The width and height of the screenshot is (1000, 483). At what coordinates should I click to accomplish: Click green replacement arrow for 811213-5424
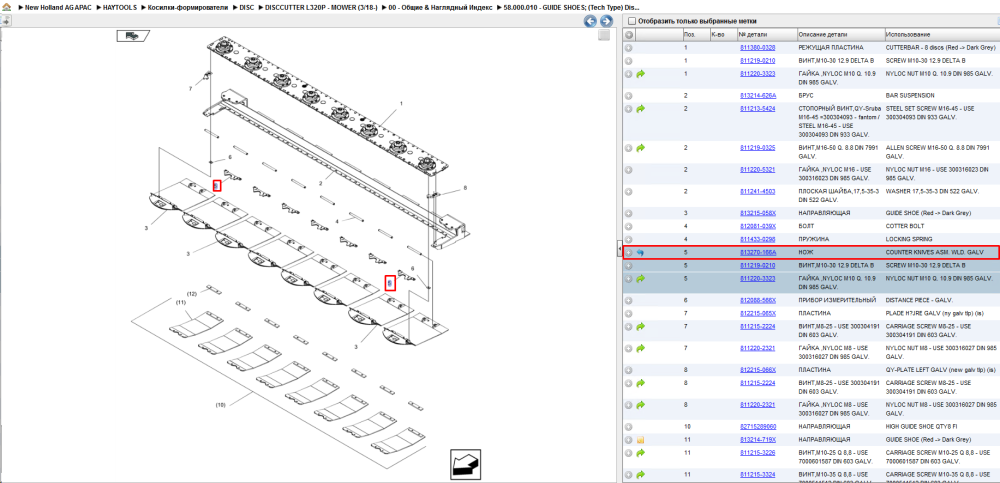641,108
